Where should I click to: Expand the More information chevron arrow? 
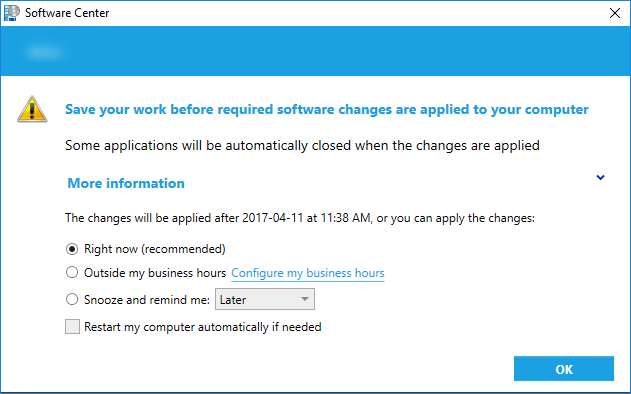tap(600, 177)
